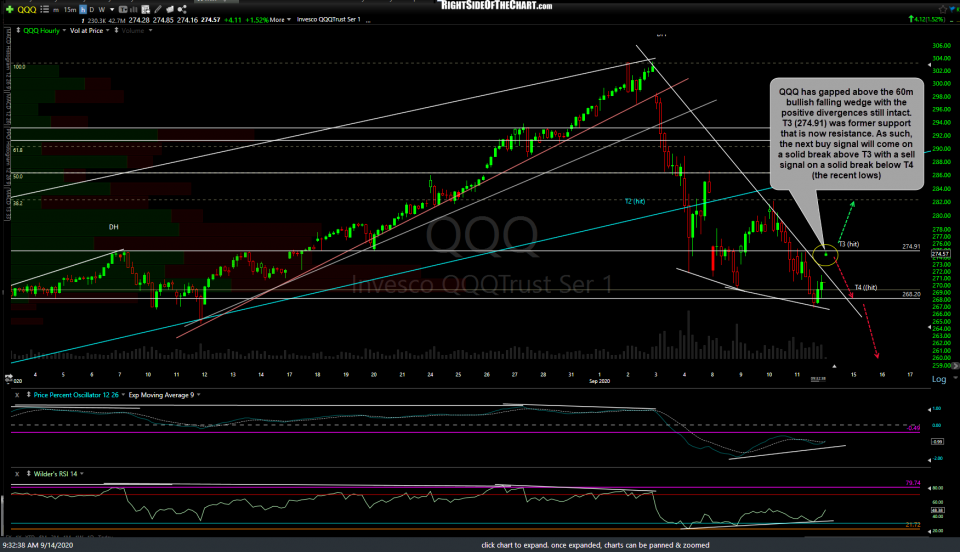The height and width of the screenshot is (552, 960).
Task: Click the move handle of Wilder's RSI
Action: [x=28, y=474]
